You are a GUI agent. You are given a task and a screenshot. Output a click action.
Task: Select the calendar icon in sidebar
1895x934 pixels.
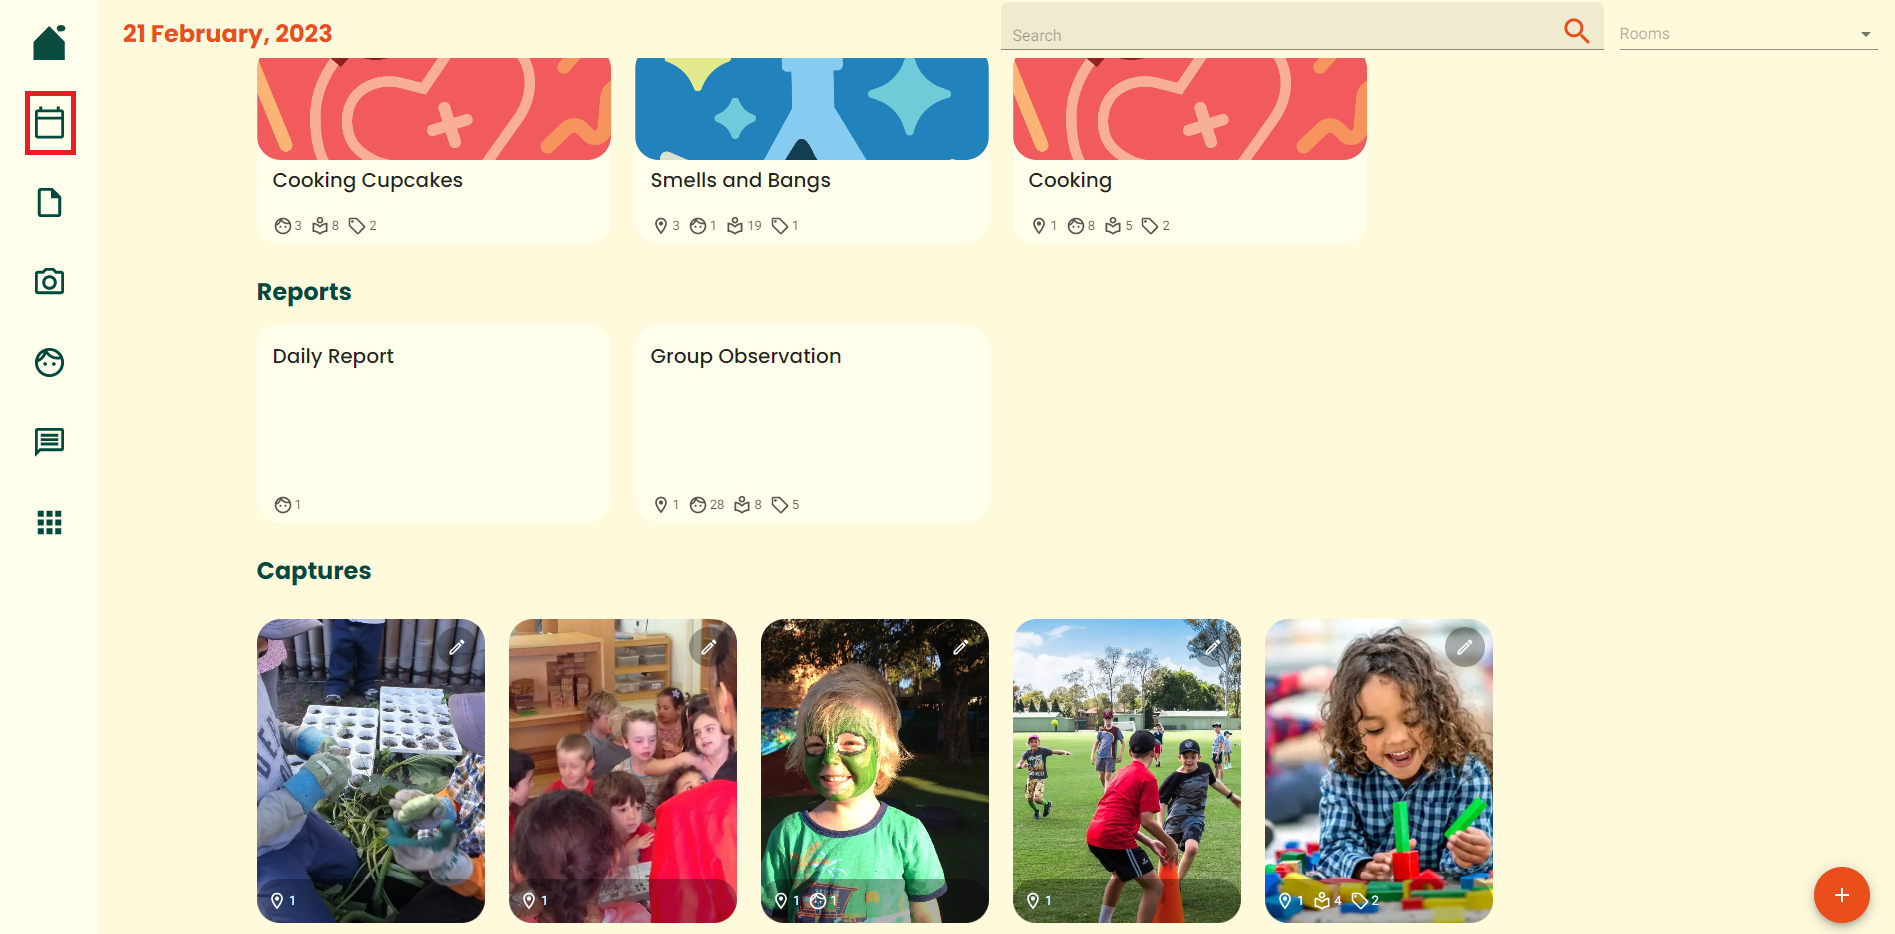click(x=50, y=123)
